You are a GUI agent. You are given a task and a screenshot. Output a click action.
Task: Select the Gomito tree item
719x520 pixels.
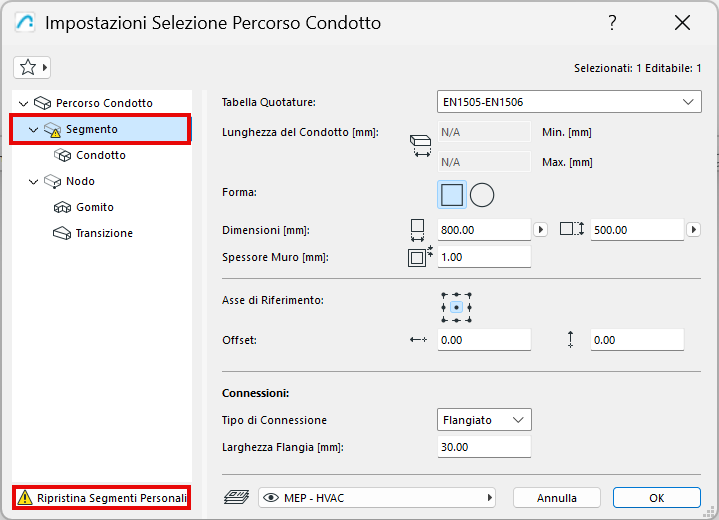[x=94, y=207]
